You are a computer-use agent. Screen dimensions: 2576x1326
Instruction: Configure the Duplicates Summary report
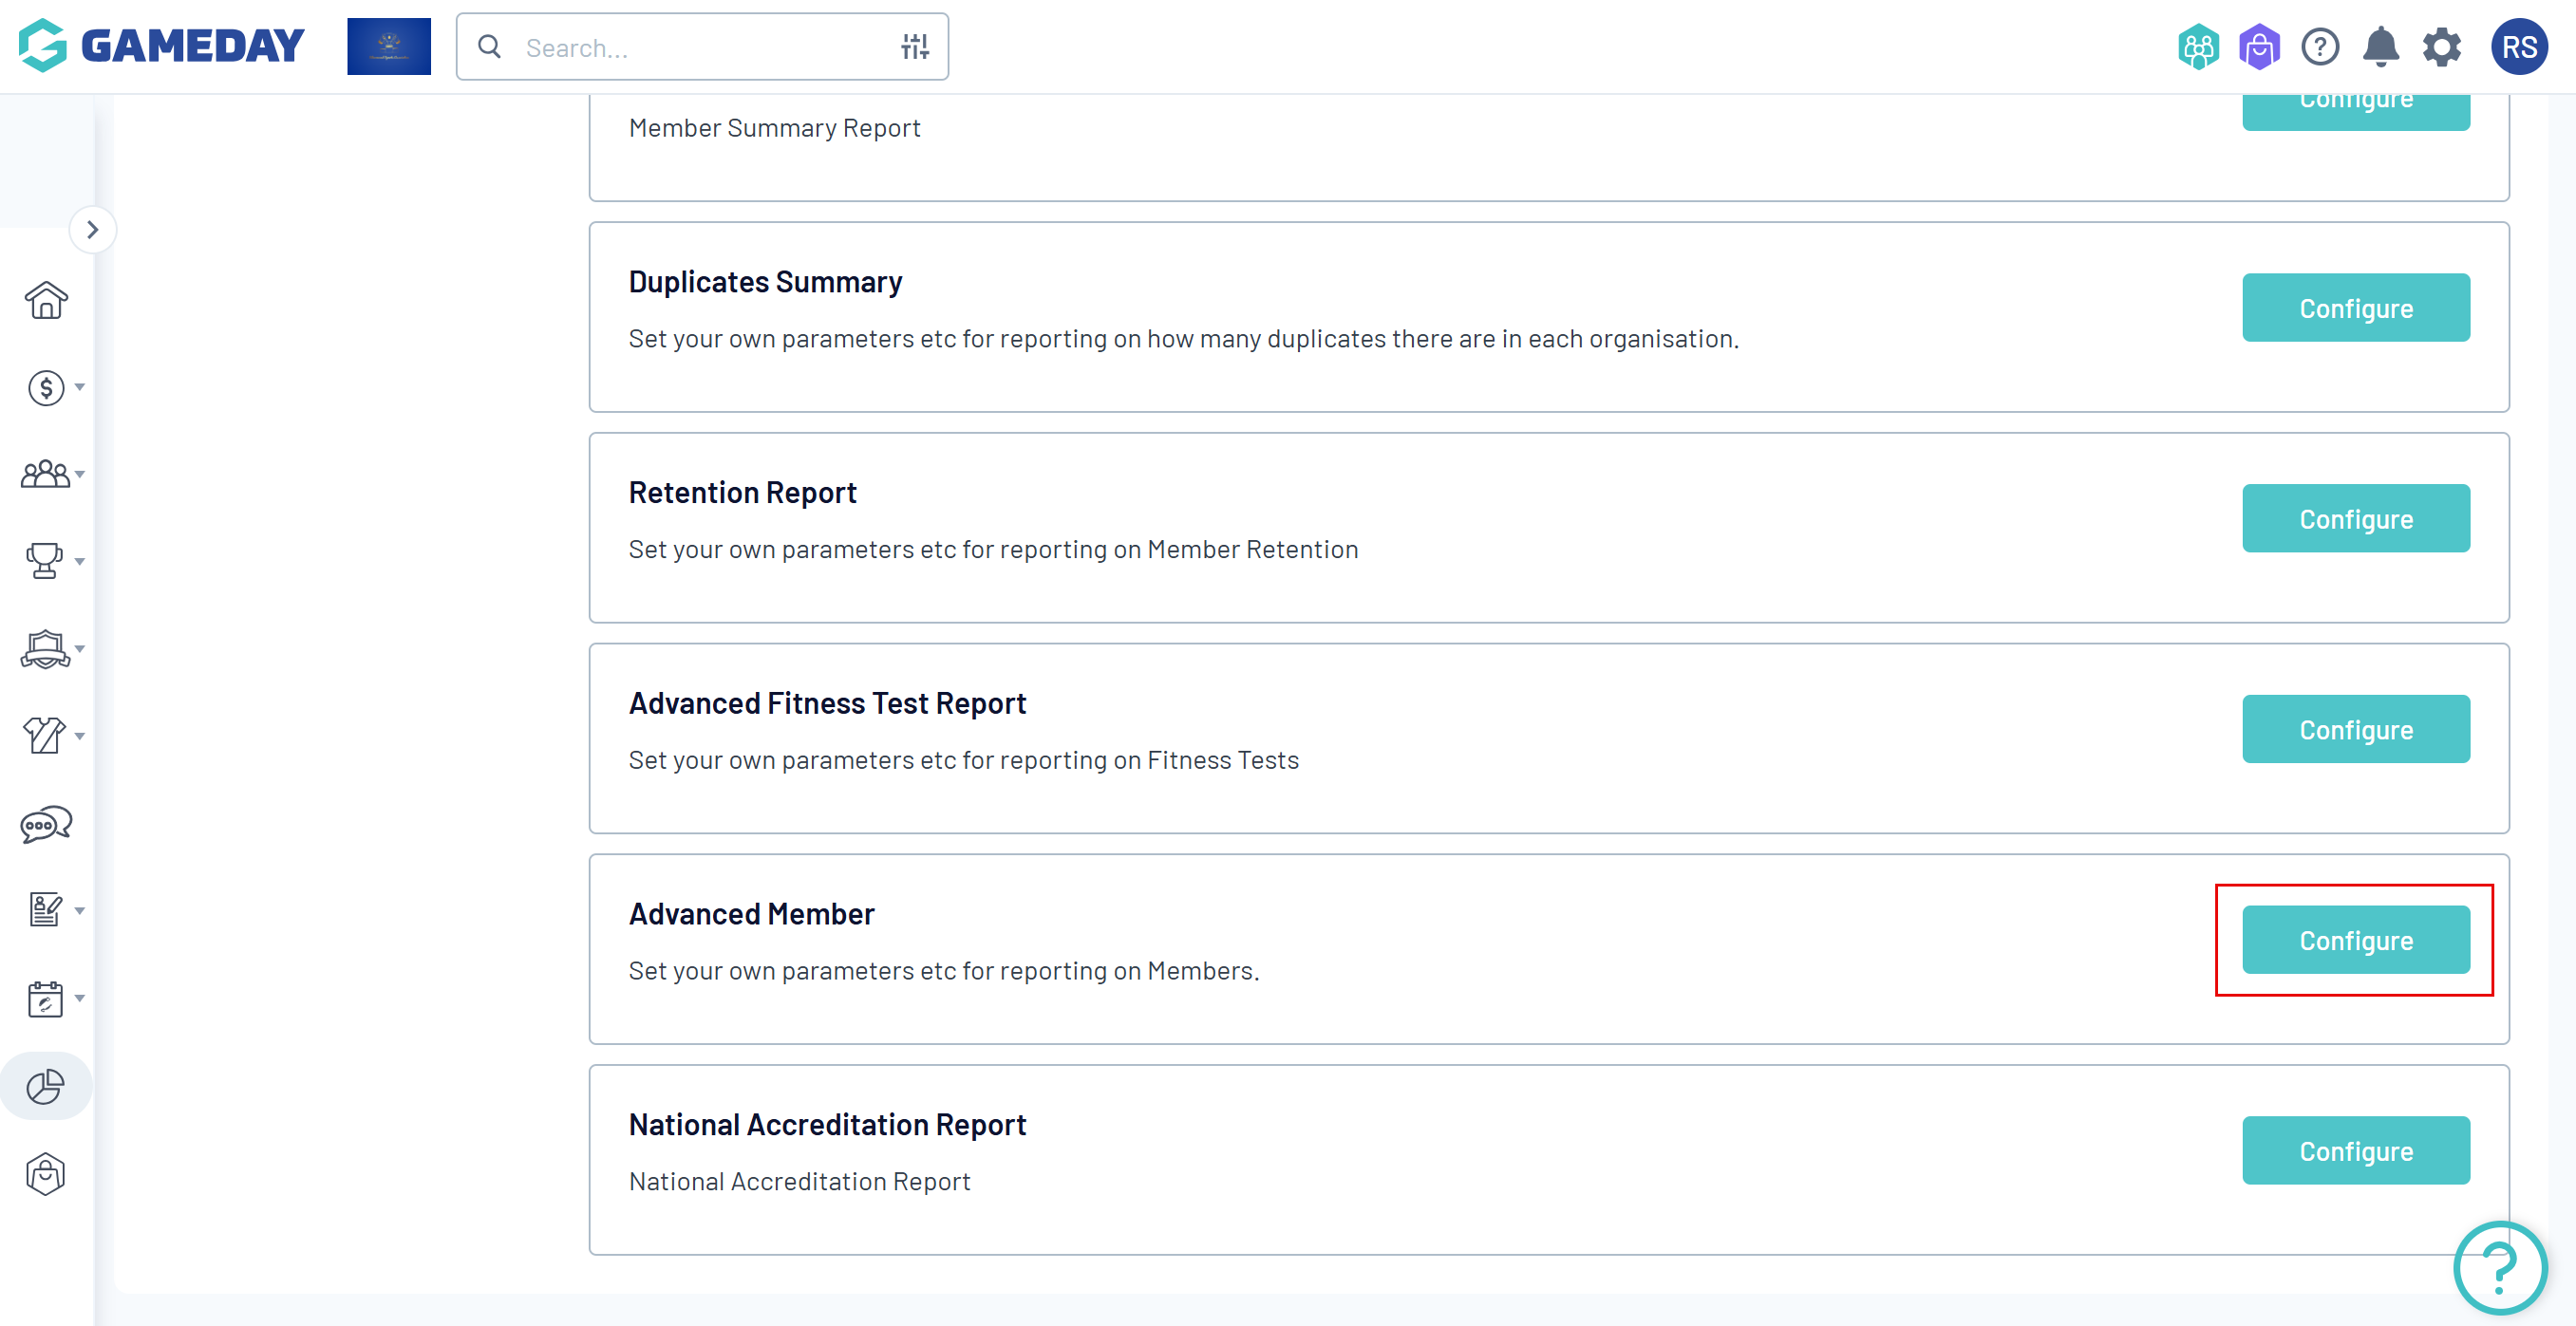2355,308
